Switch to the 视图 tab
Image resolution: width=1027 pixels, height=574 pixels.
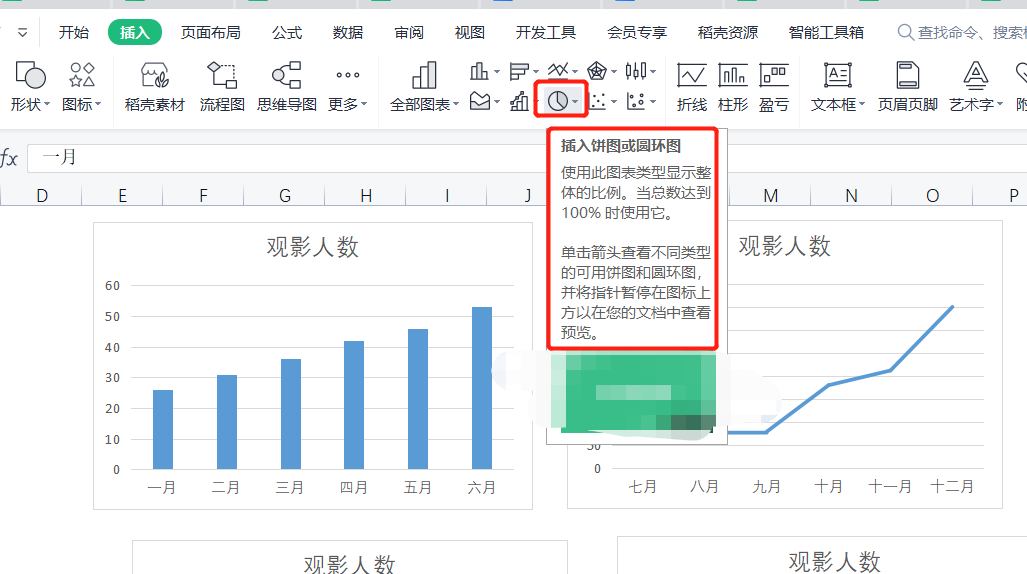click(470, 32)
